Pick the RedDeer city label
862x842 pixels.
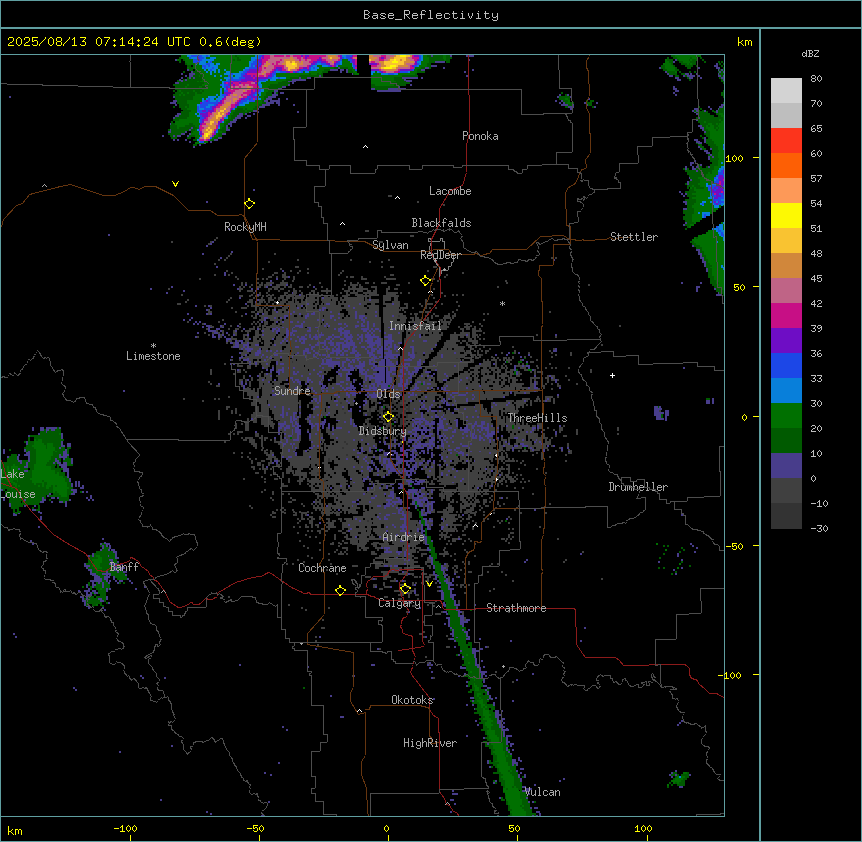(440, 255)
